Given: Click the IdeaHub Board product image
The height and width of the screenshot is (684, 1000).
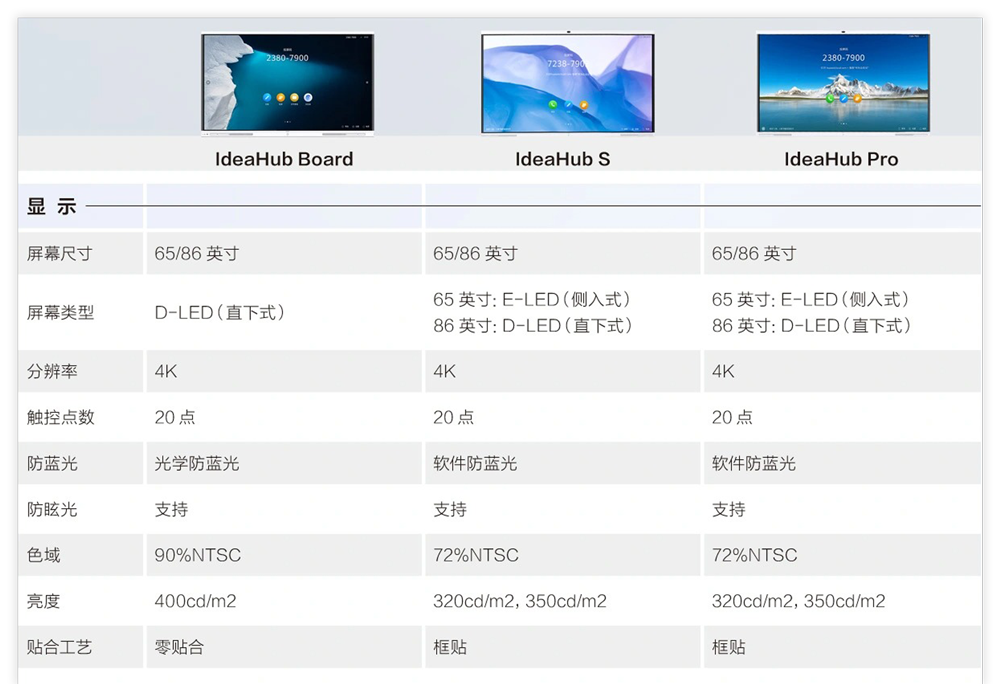Looking at the screenshot, I should pos(288,84).
